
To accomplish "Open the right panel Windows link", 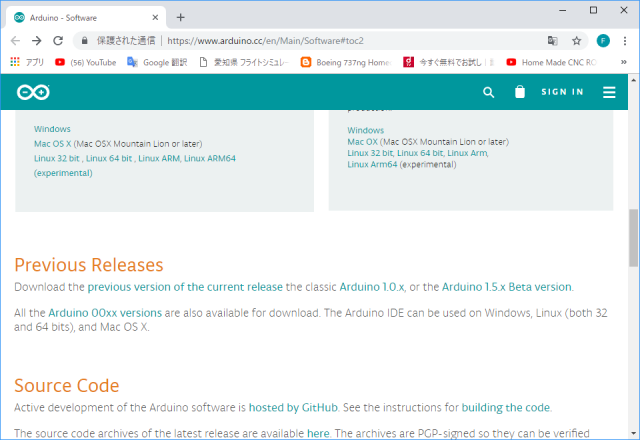I will point(366,130).
